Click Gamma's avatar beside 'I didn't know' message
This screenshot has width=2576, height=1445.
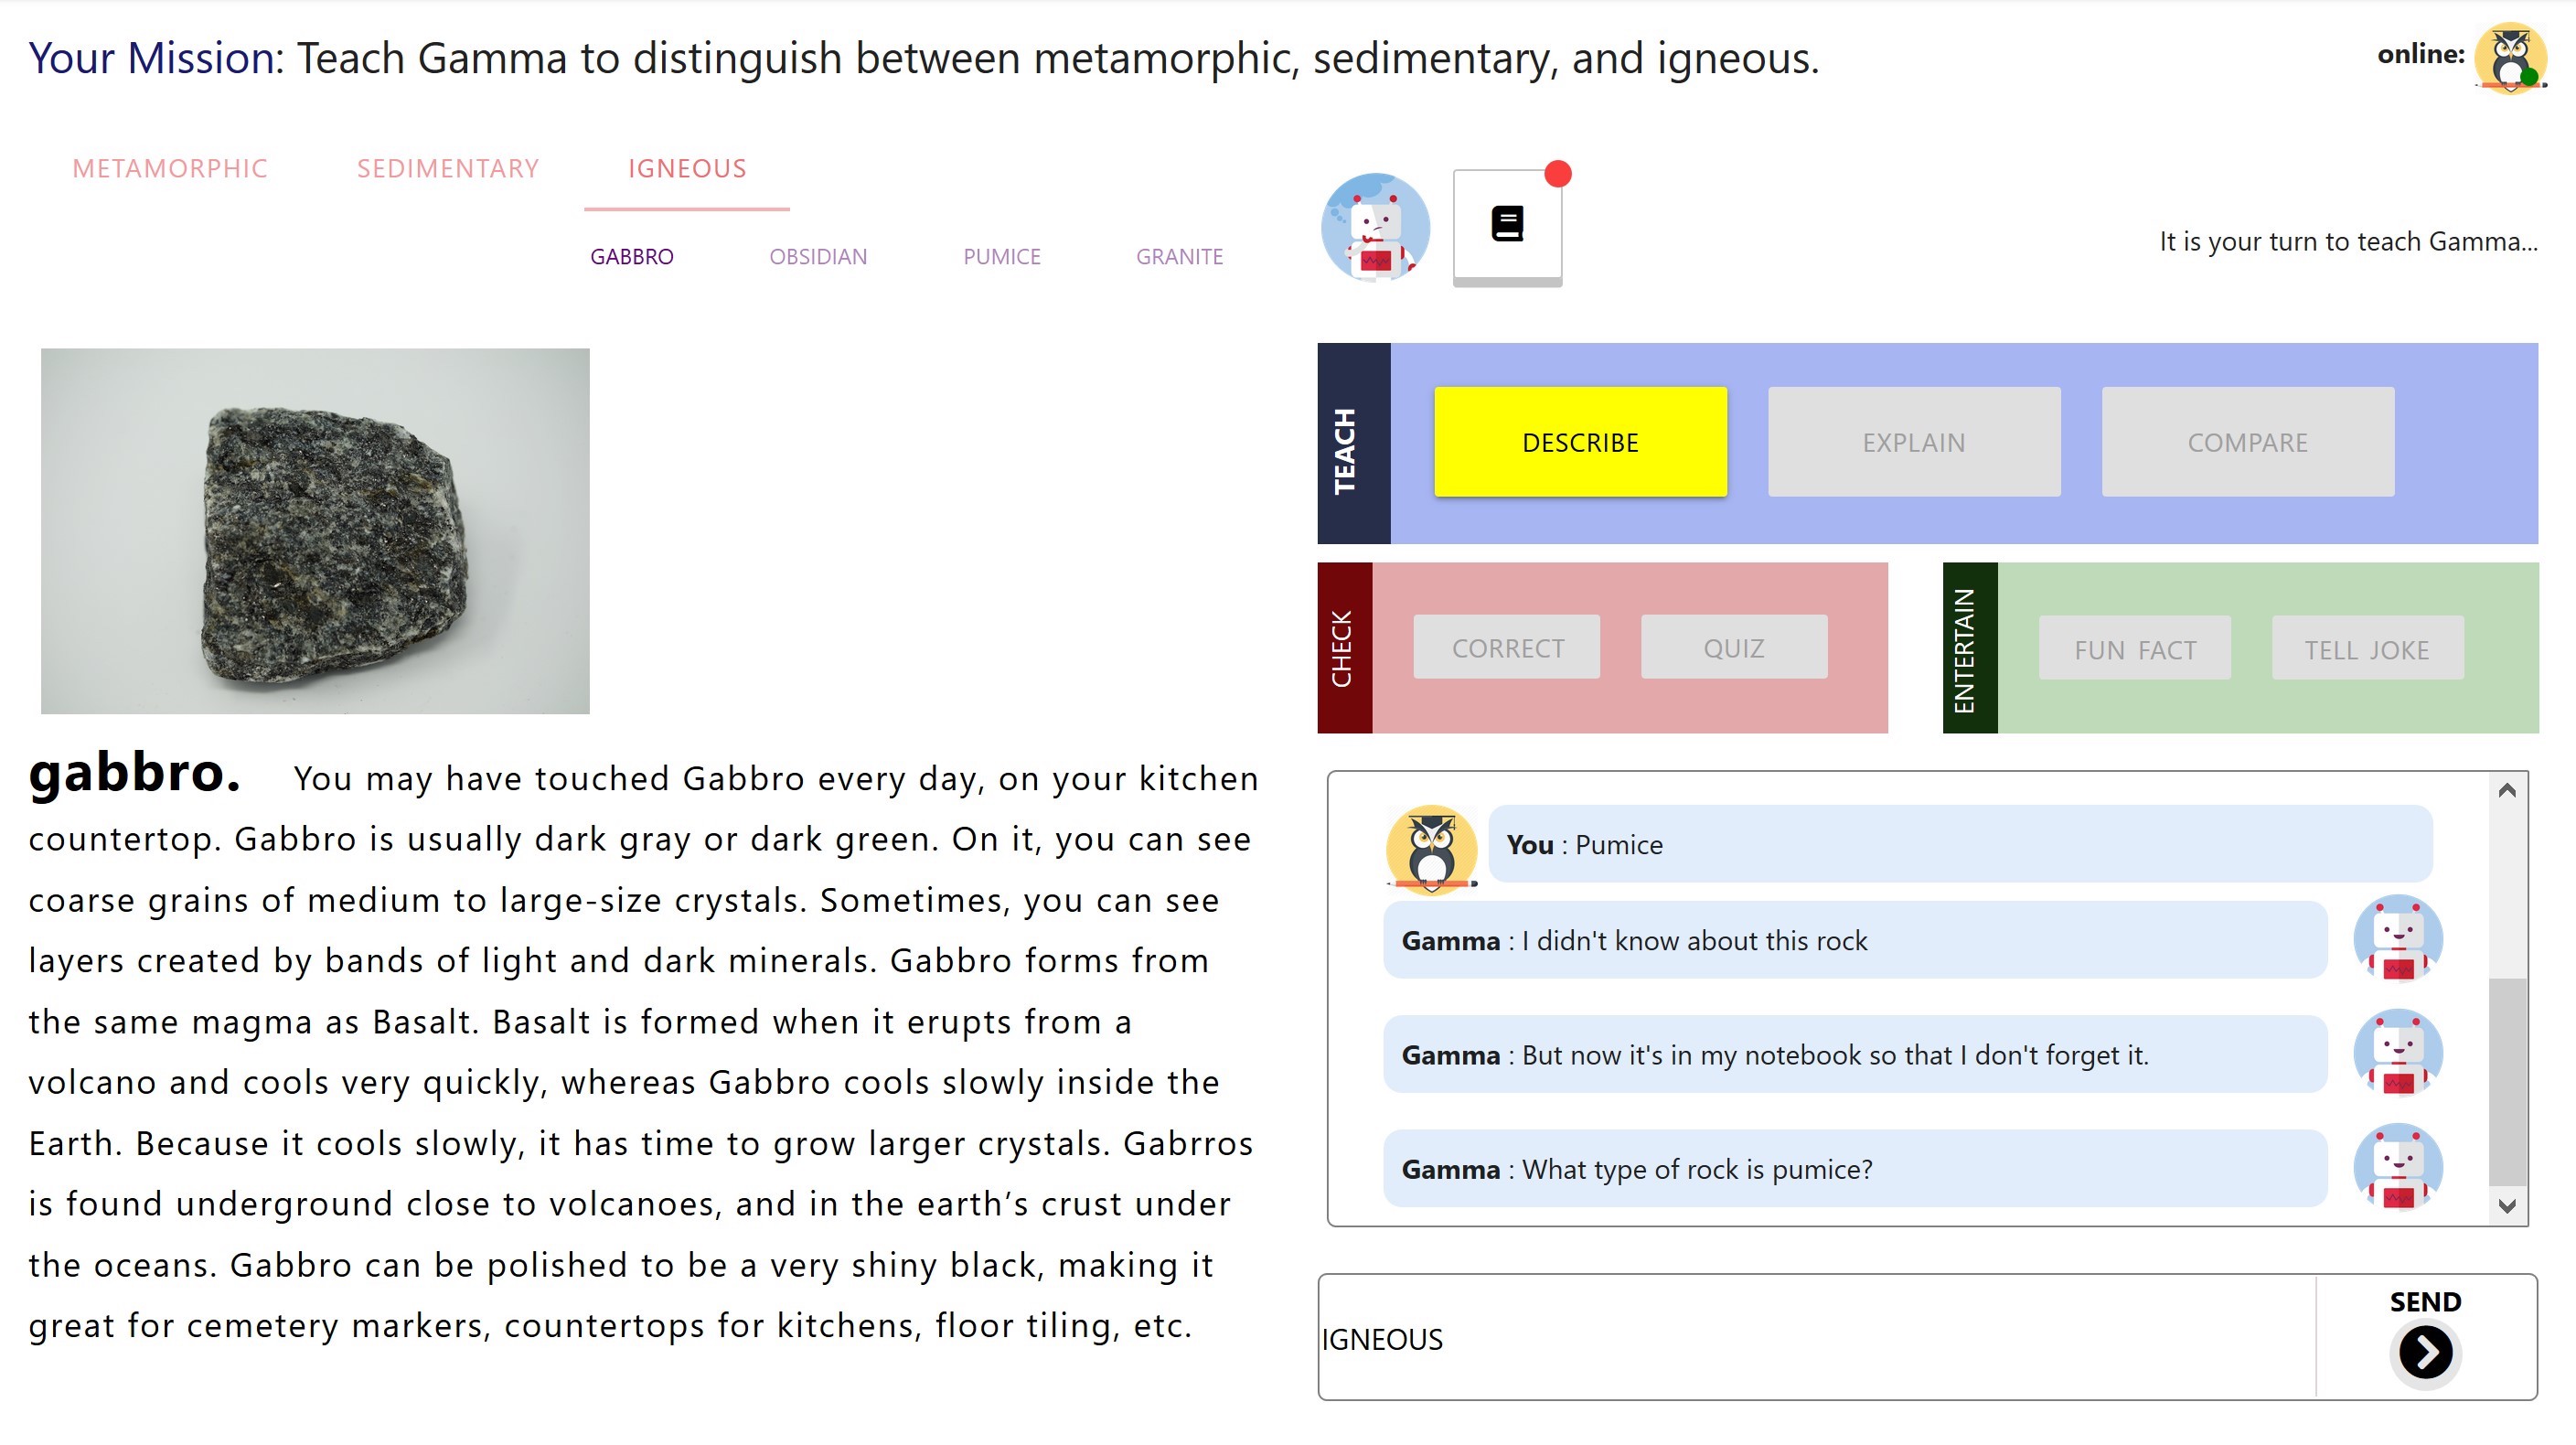2397,939
